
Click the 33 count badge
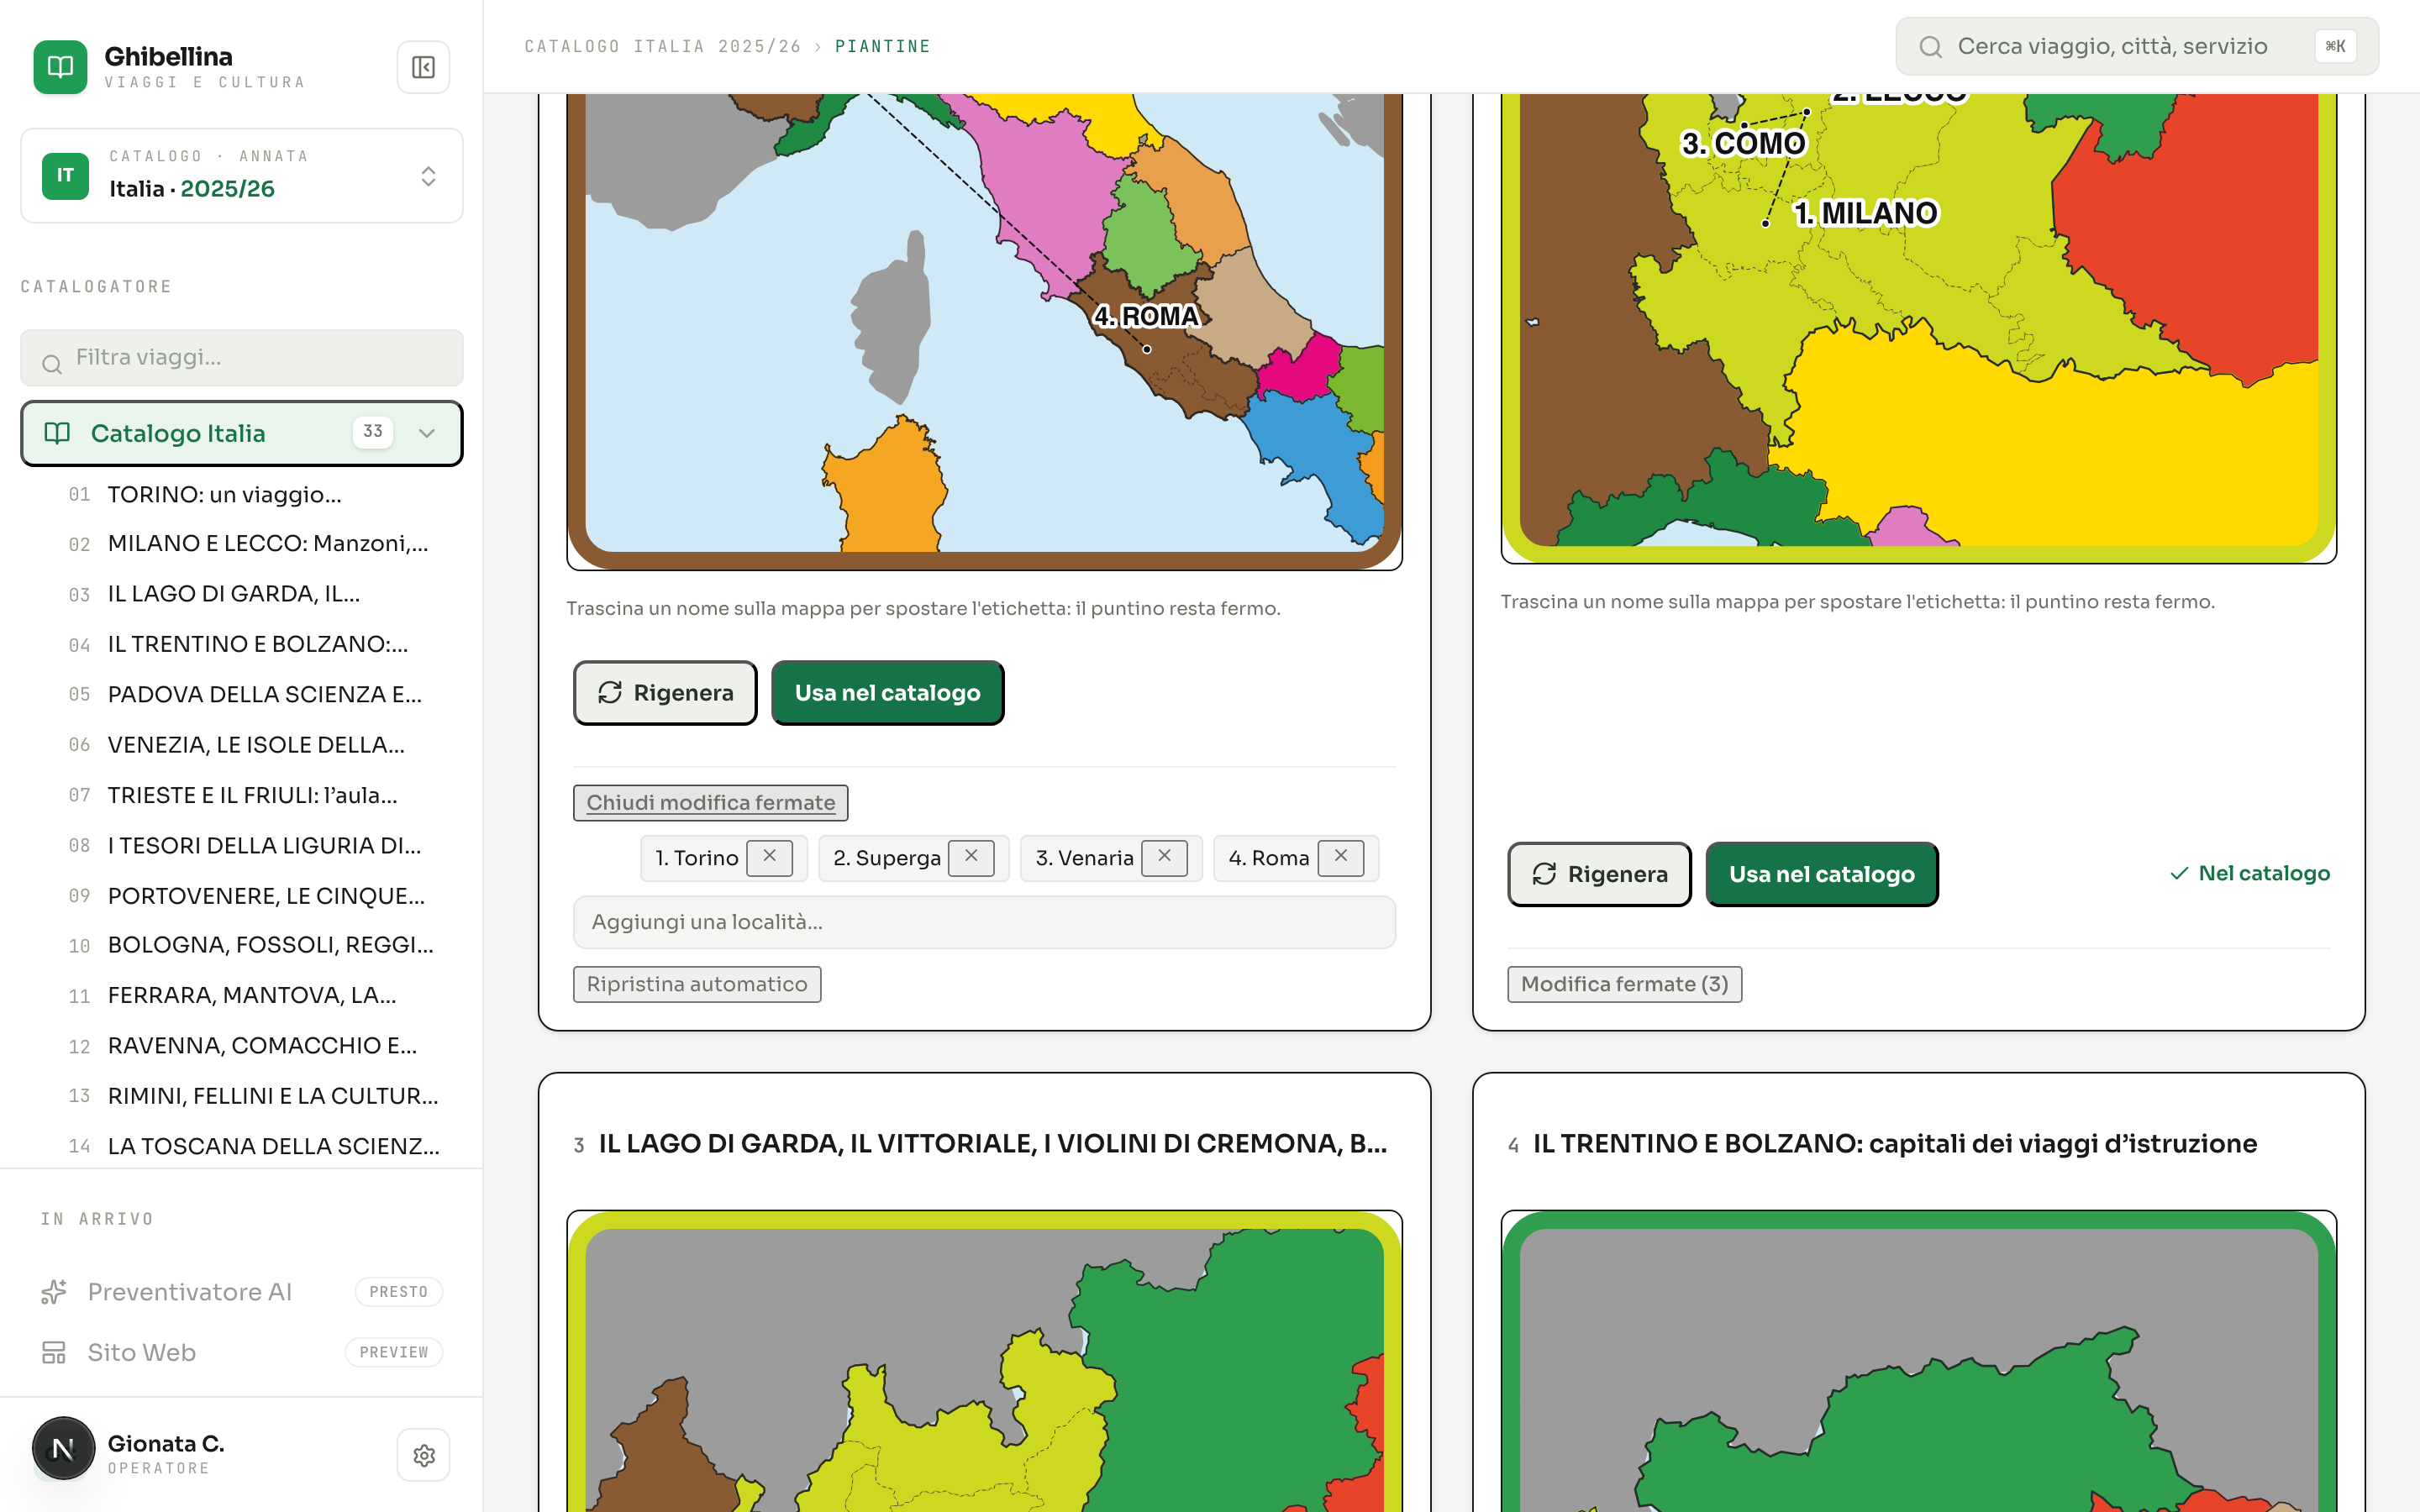[373, 432]
